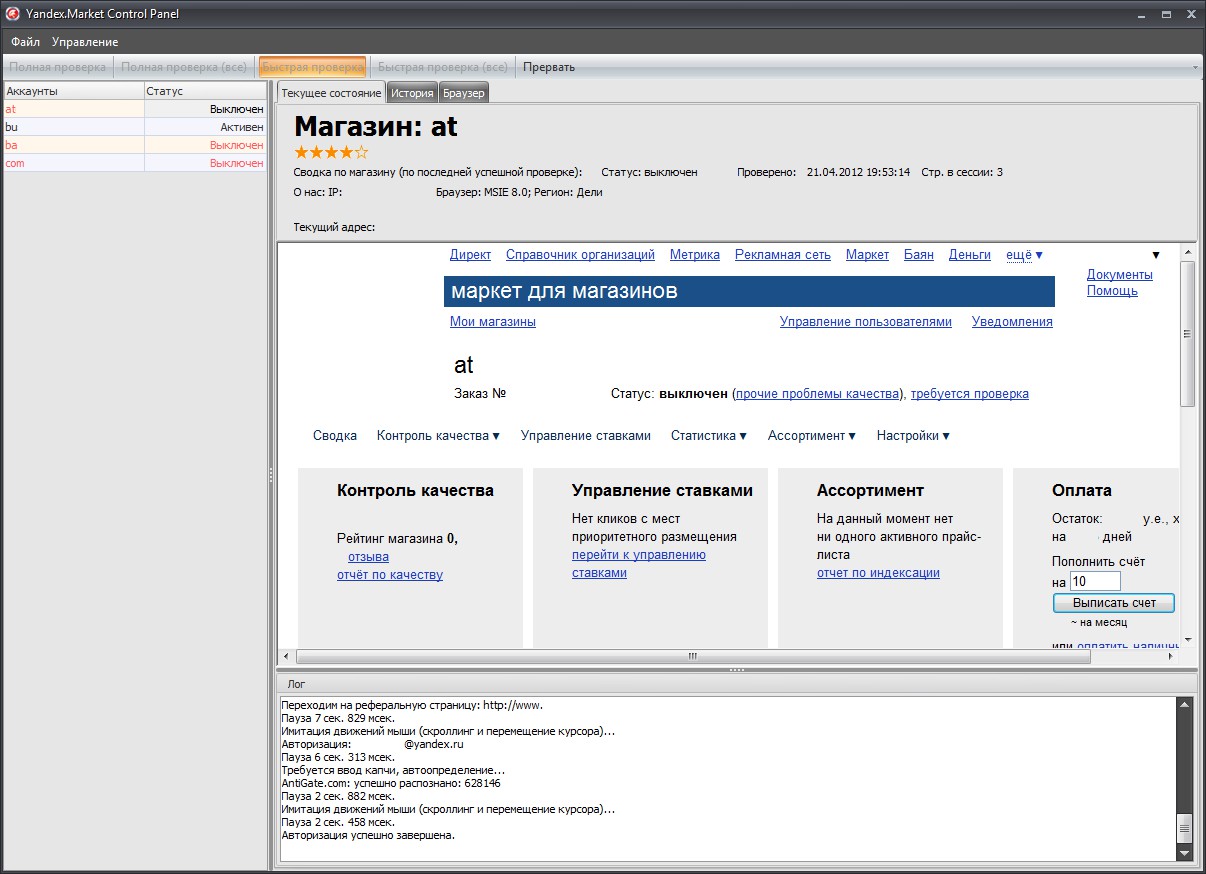Open the Рекламная сеть link
1206x874 pixels.
click(x=783, y=255)
